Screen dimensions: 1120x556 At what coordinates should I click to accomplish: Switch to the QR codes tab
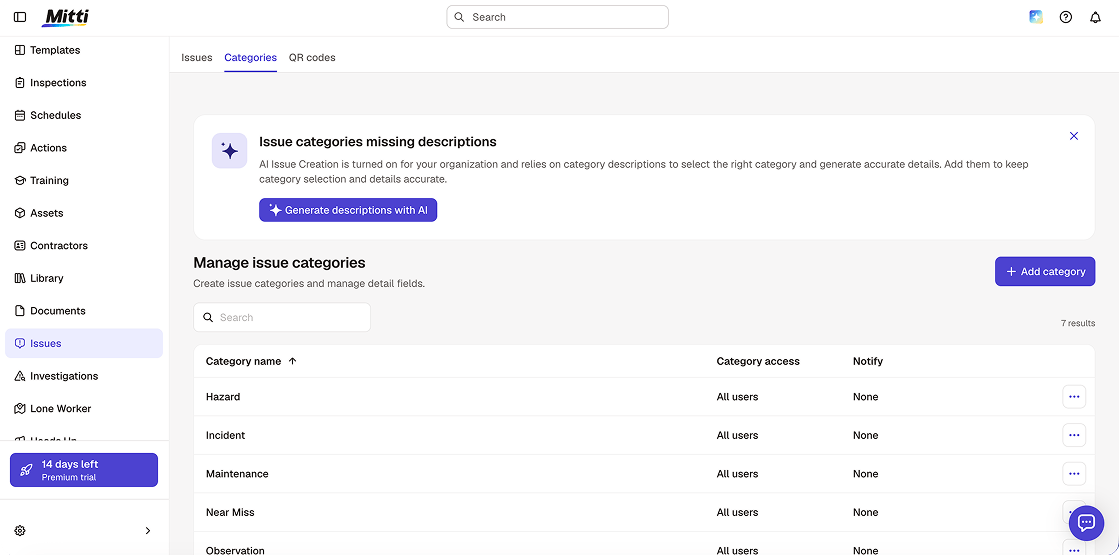tap(312, 57)
